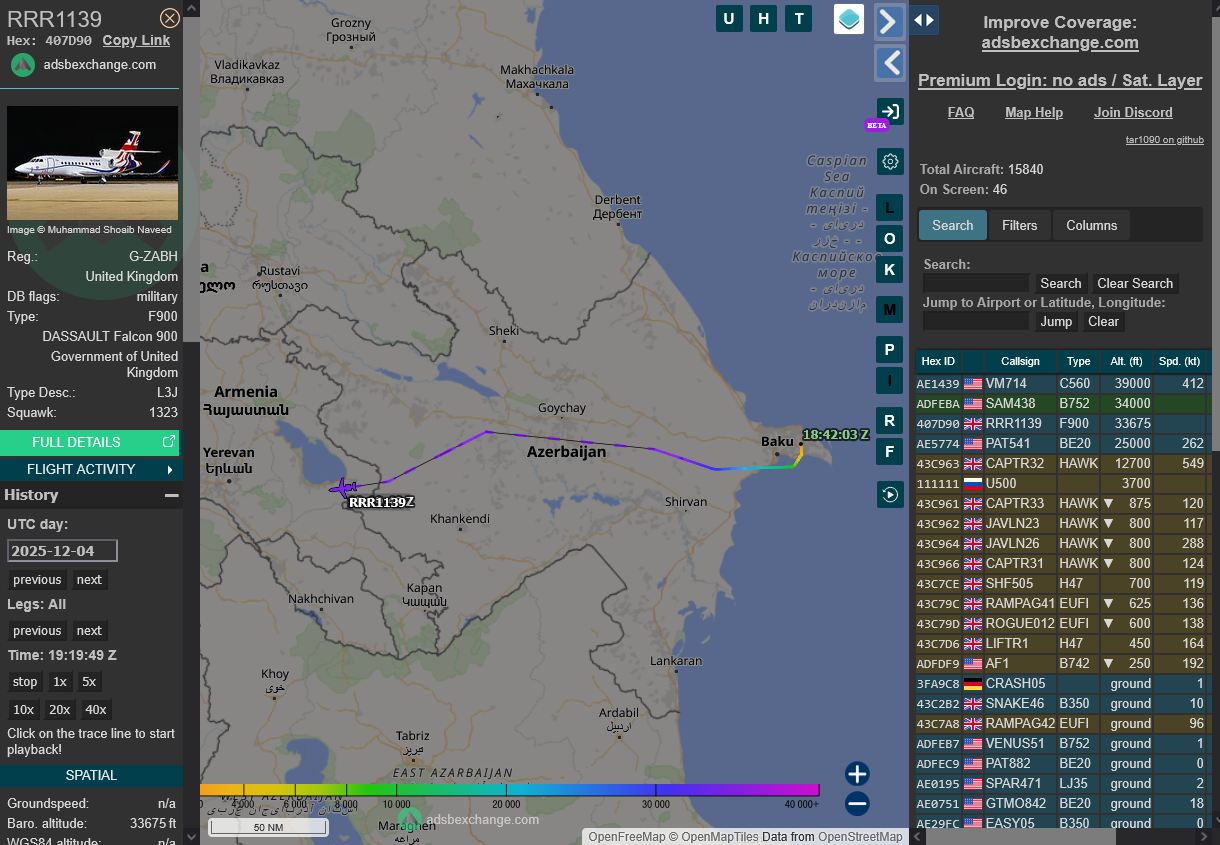Switch to the Filters tab

coord(1019,225)
